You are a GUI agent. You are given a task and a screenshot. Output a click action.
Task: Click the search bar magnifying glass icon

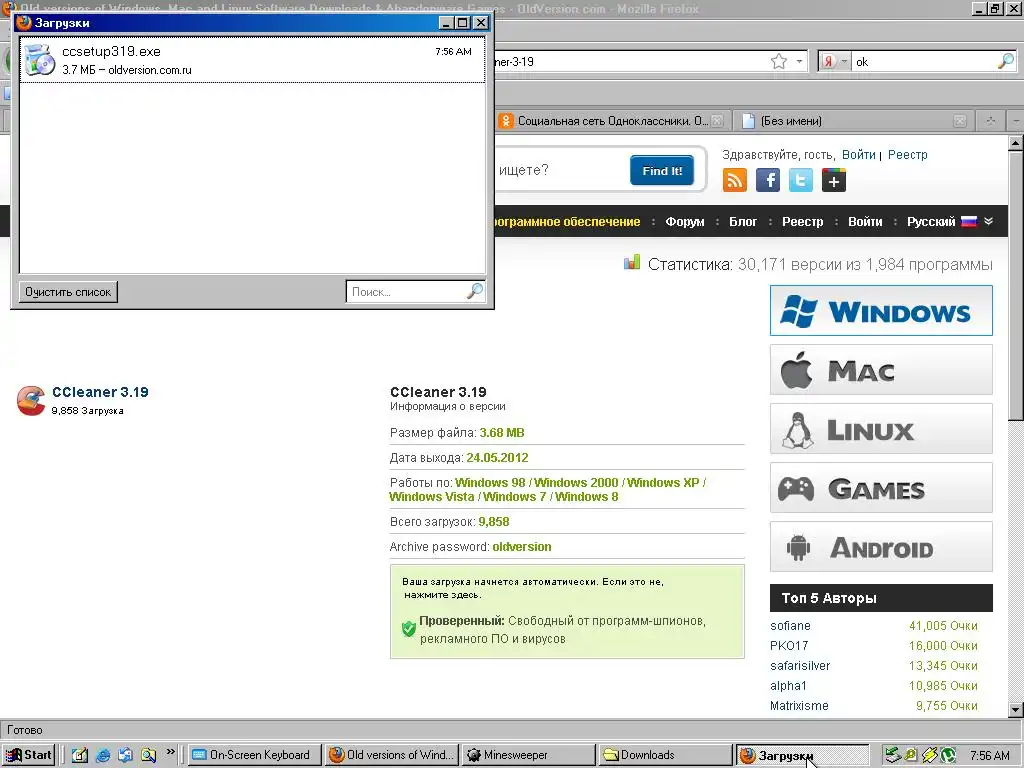pyautogui.click(x=1006, y=61)
